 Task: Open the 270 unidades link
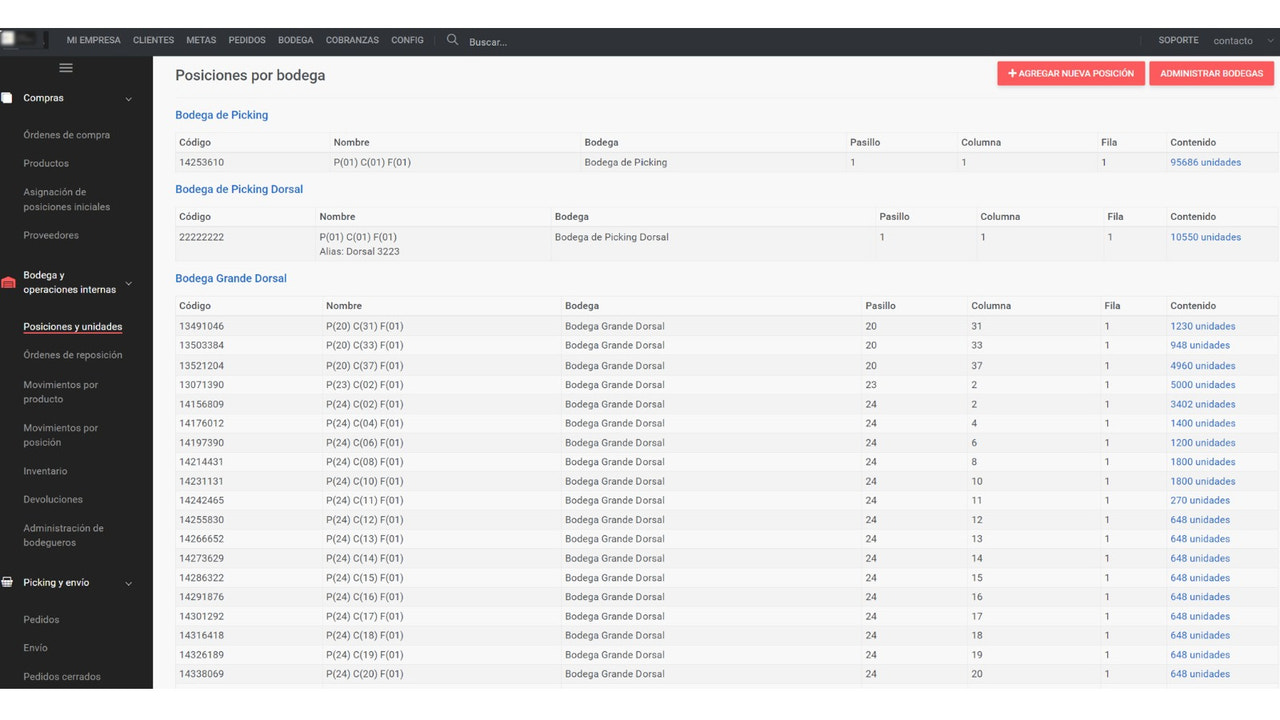coord(1200,500)
